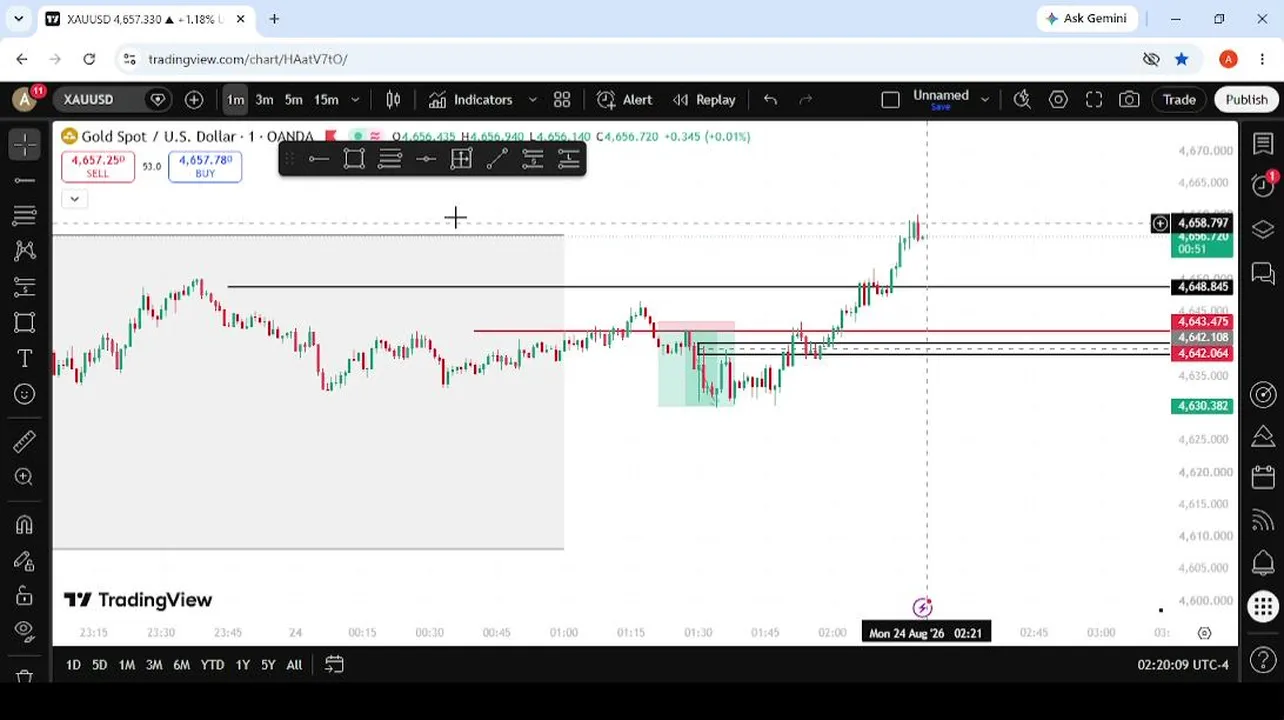The height and width of the screenshot is (720, 1284).
Task: Select floating toolbar horizontal line tool
Action: point(318,159)
